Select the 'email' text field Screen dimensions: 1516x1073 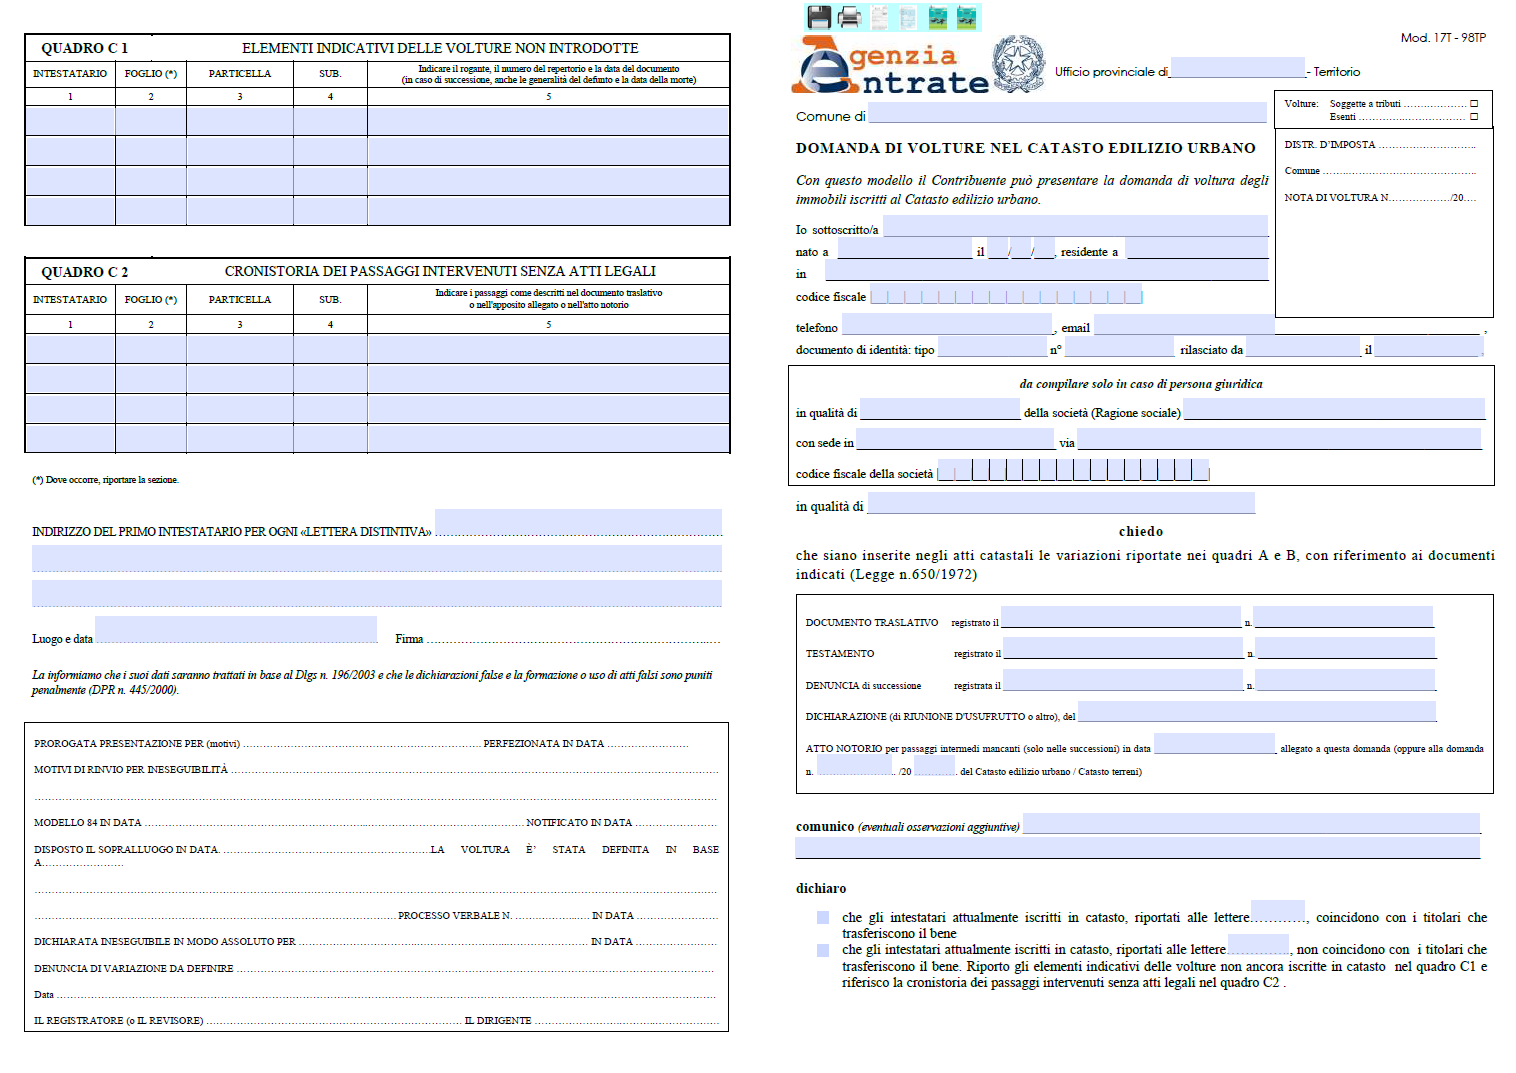1184,324
